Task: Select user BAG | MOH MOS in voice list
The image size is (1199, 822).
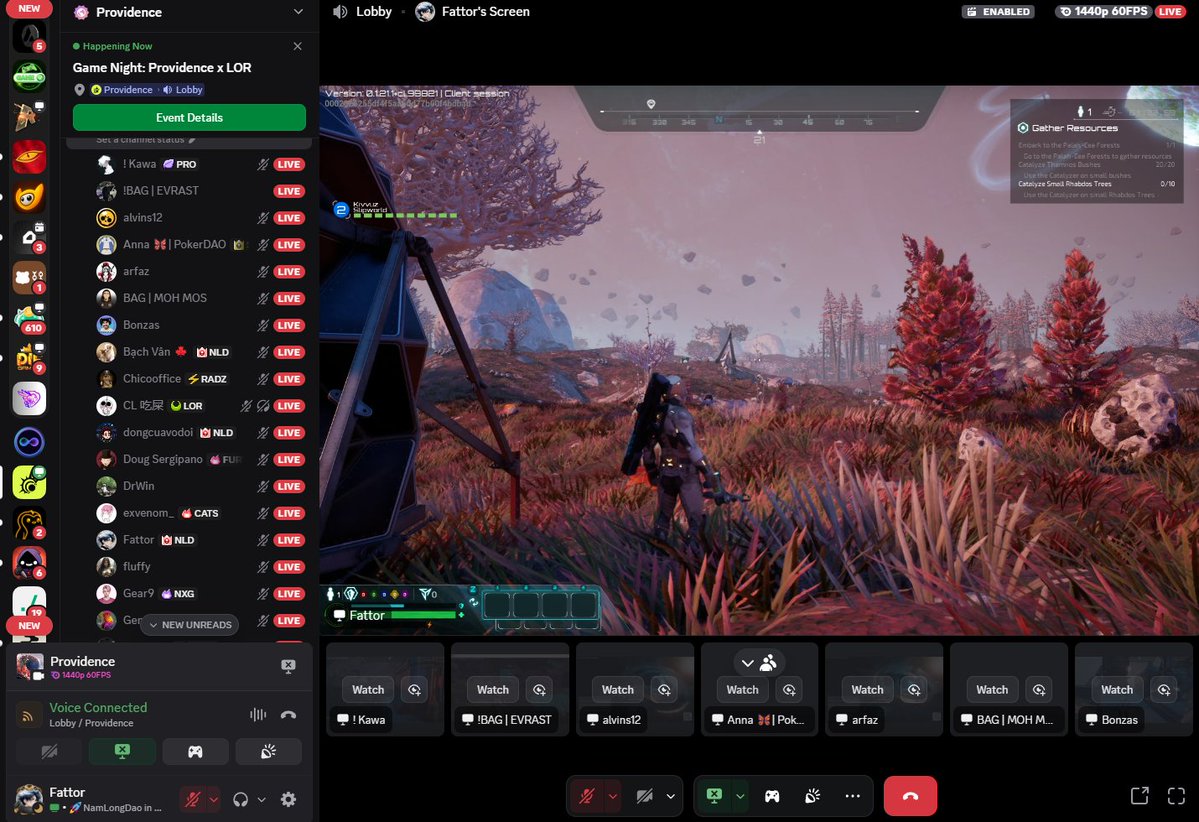Action: pyautogui.click(x=165, y=297)
